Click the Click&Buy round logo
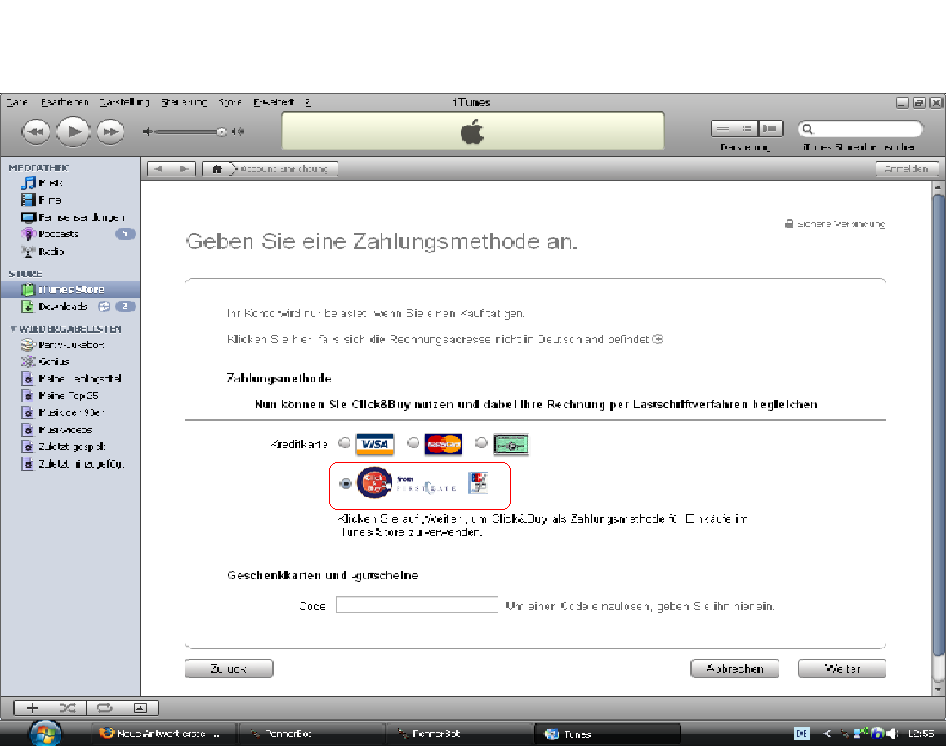This screenshot has width=946, height=746. click(375, 482)
